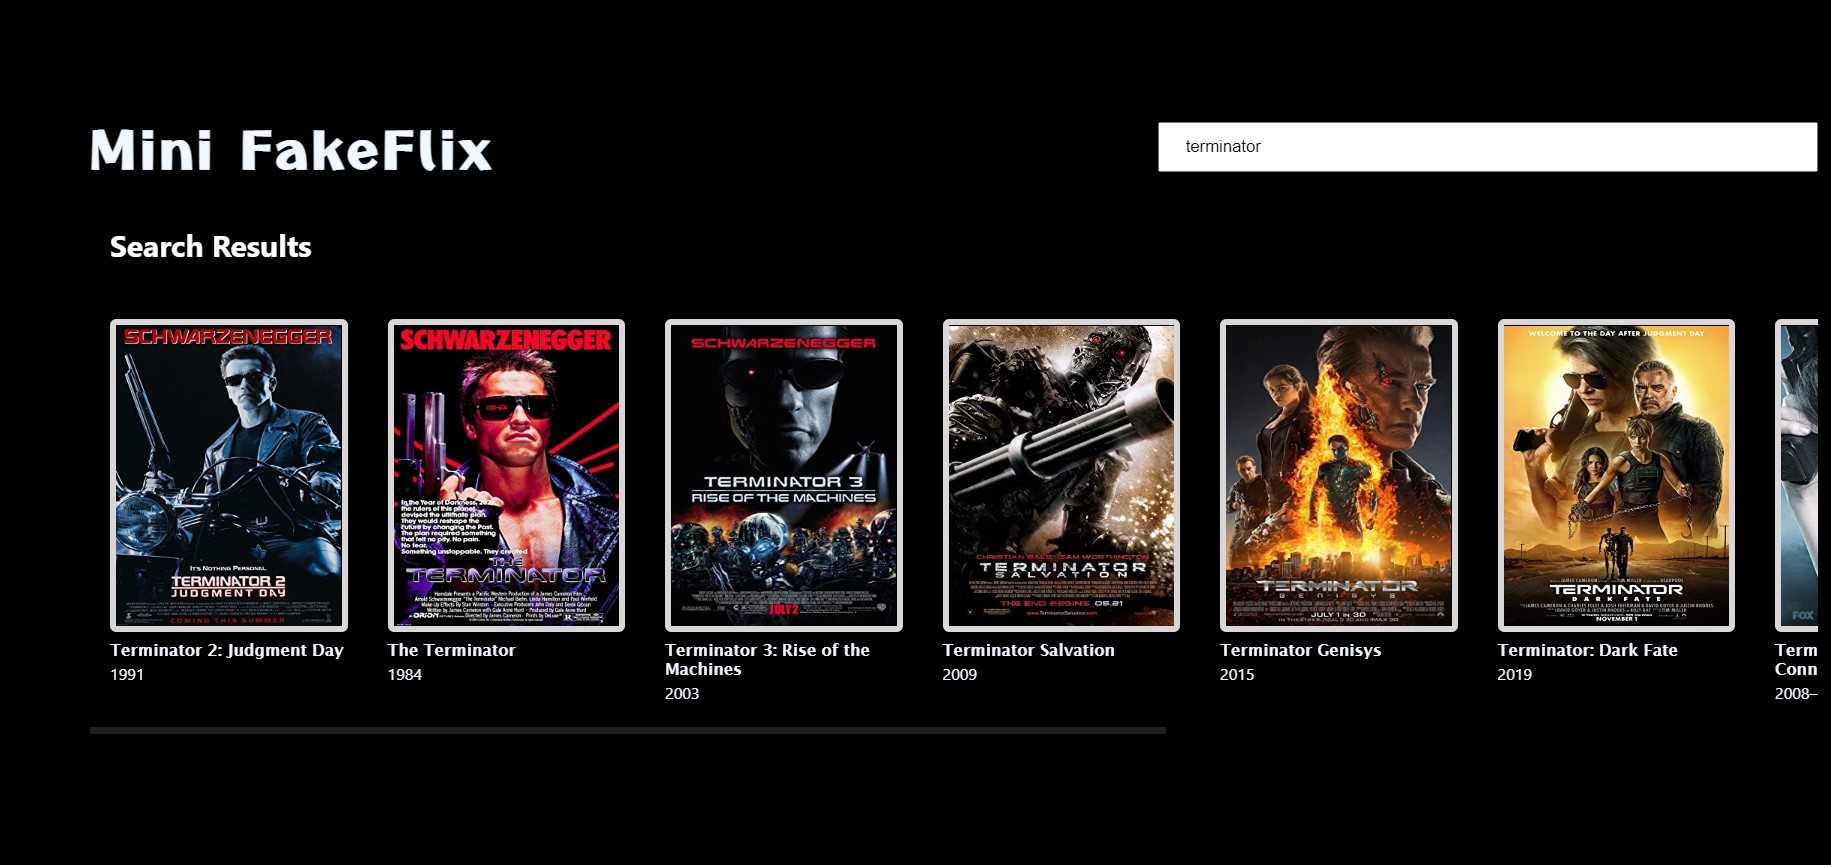The width and height of the screenshot is (1831, 865).
Task: Open the Terminator: Dark Fate poster
Action: point(1616,475)
